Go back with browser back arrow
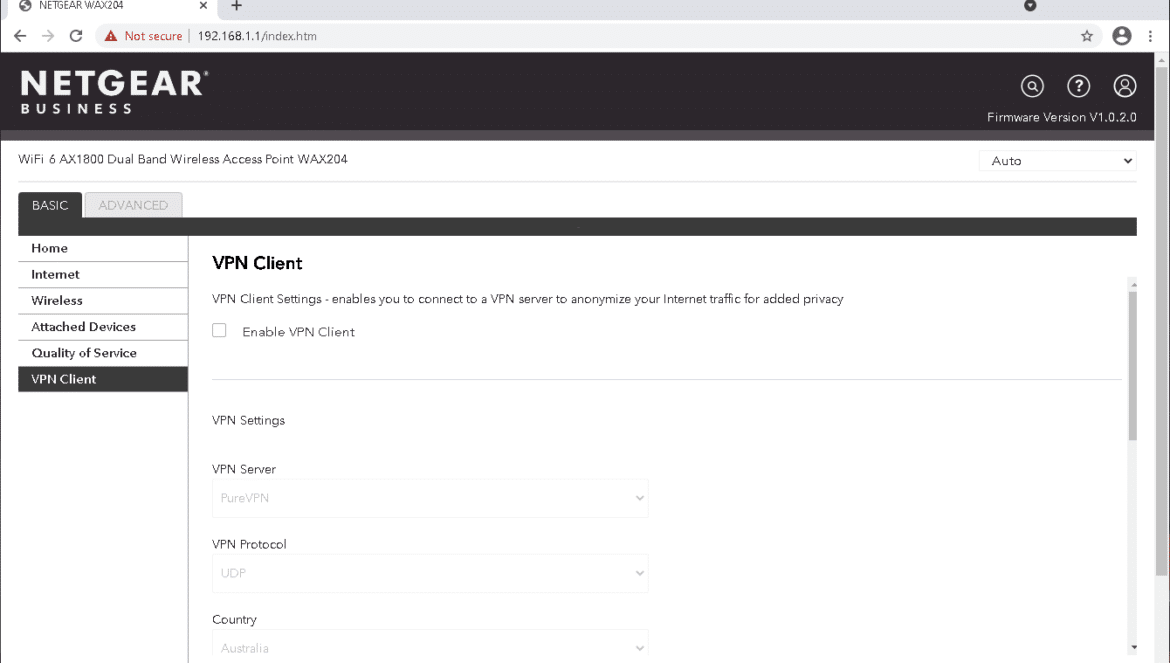This screenshot has width=1170, height=663. click(x=20, y=36)
